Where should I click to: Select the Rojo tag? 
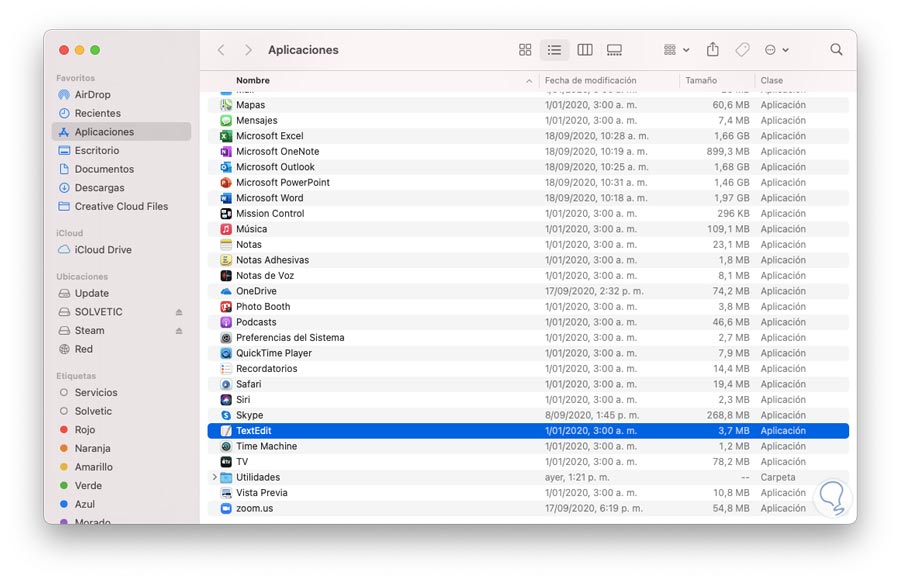pos(122,429)
